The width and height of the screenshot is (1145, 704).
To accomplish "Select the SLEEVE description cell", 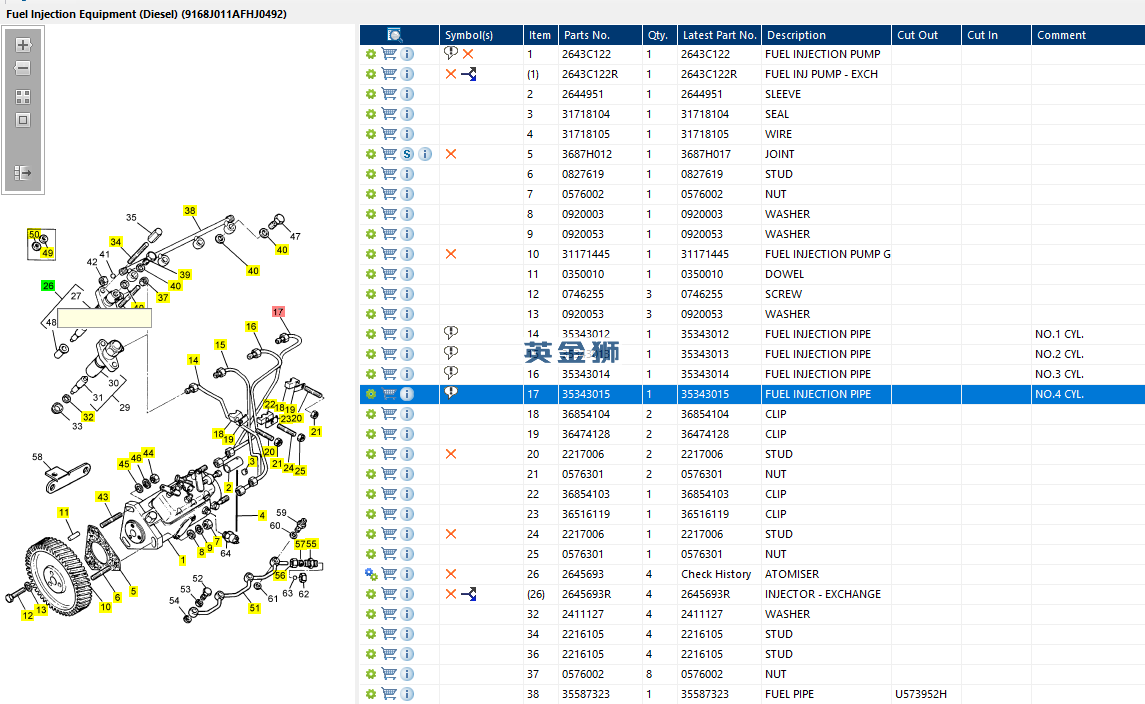I will click(x=783, y=94).
